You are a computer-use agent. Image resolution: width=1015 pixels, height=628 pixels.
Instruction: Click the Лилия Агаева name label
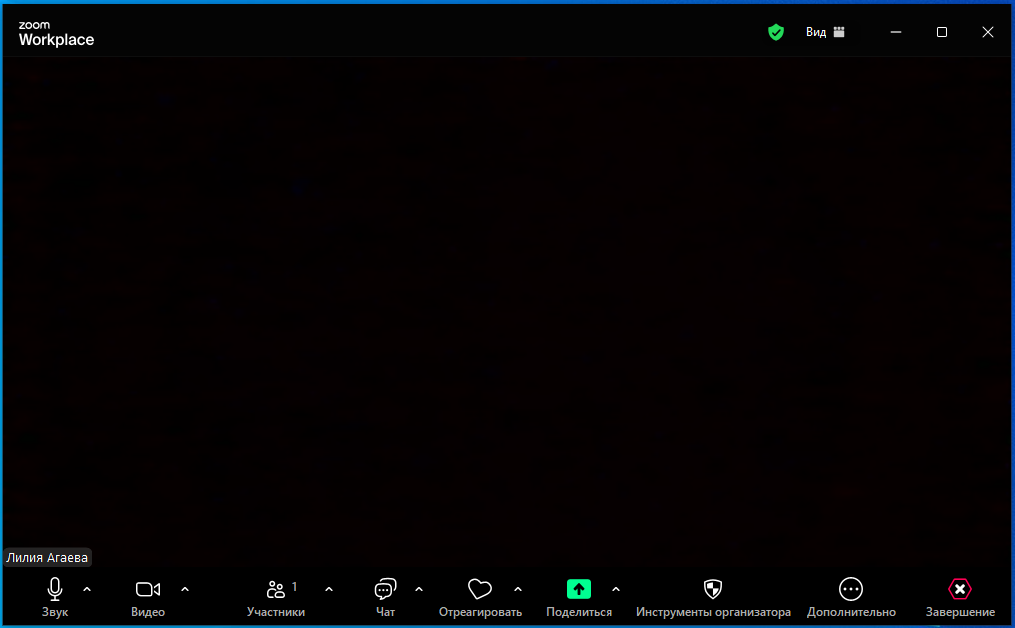[47, 557]
